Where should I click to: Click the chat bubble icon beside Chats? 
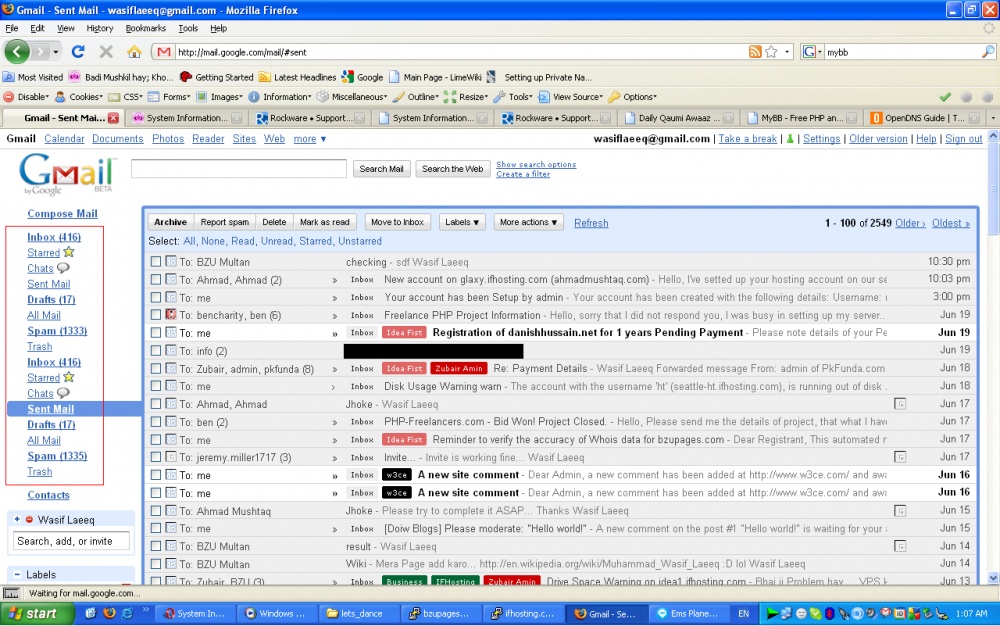(x=64, y=268)
